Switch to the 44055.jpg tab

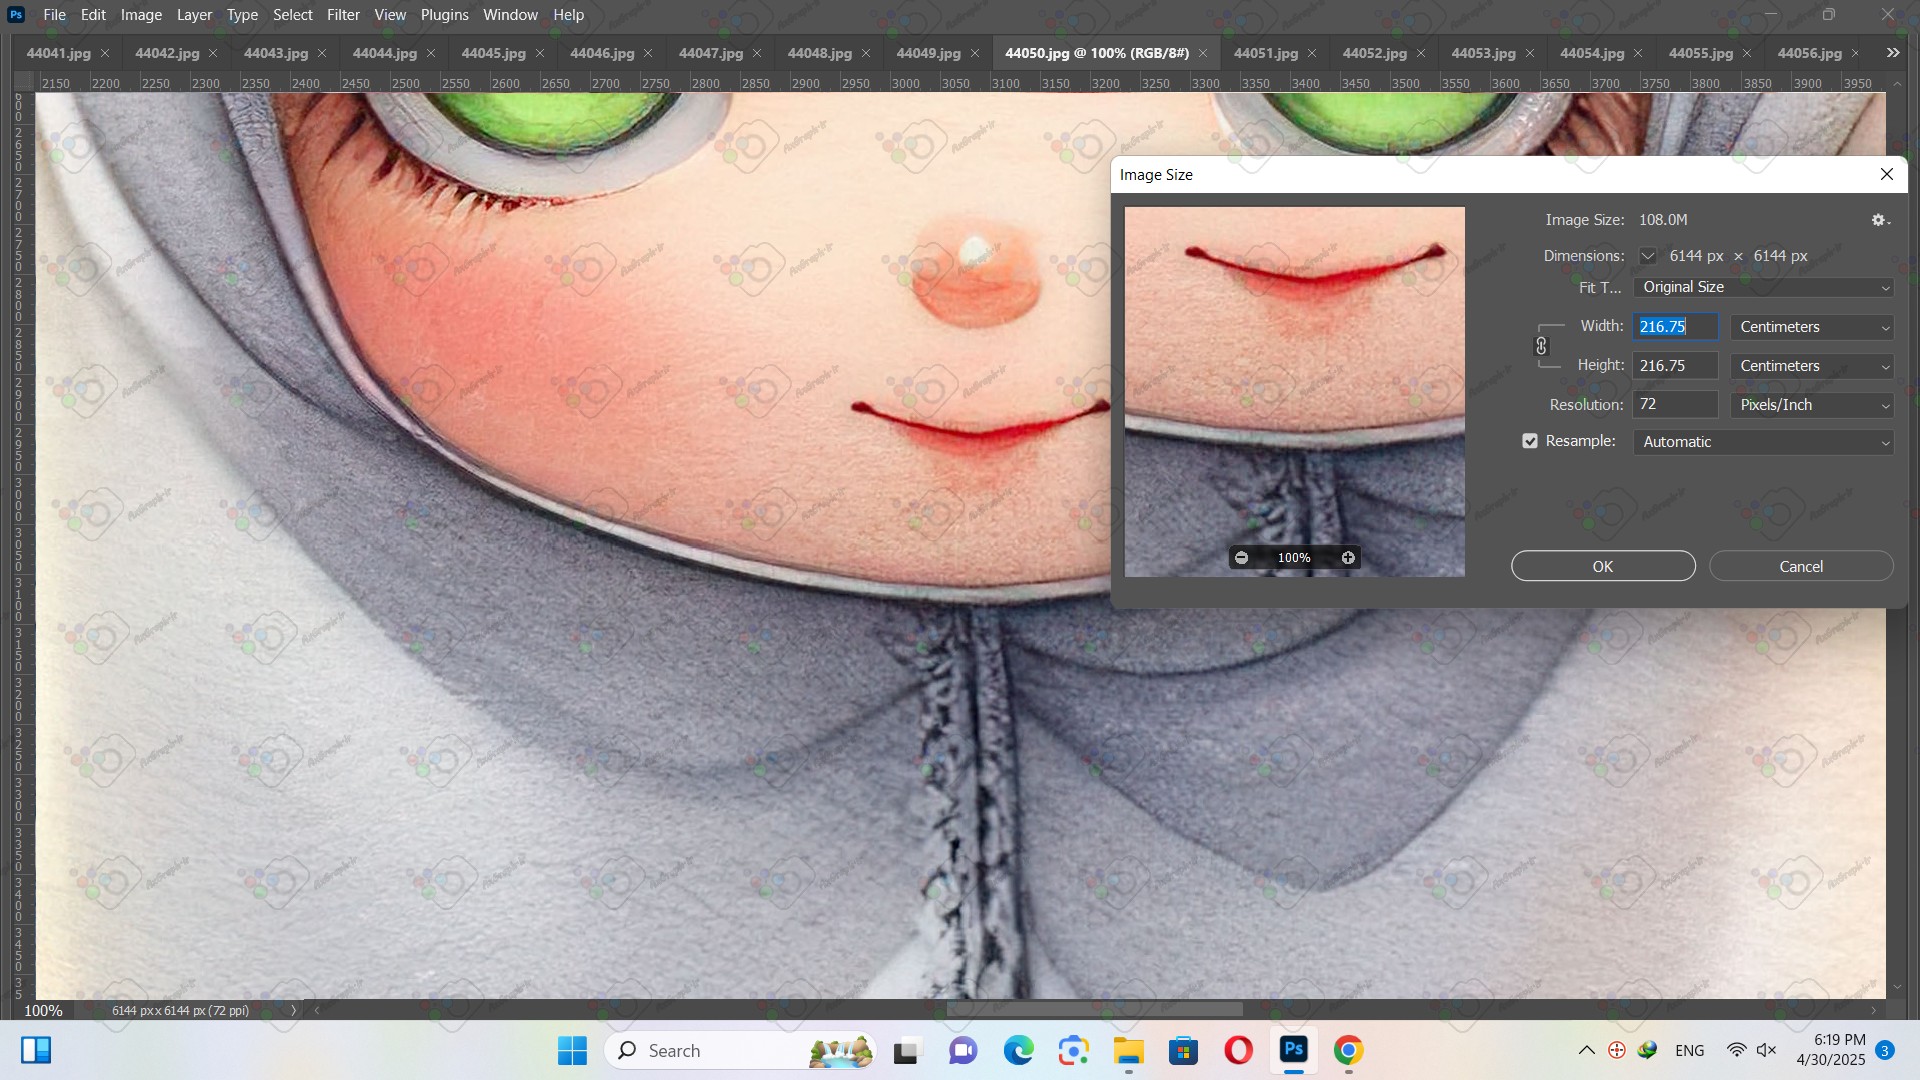coord(1700,53)
